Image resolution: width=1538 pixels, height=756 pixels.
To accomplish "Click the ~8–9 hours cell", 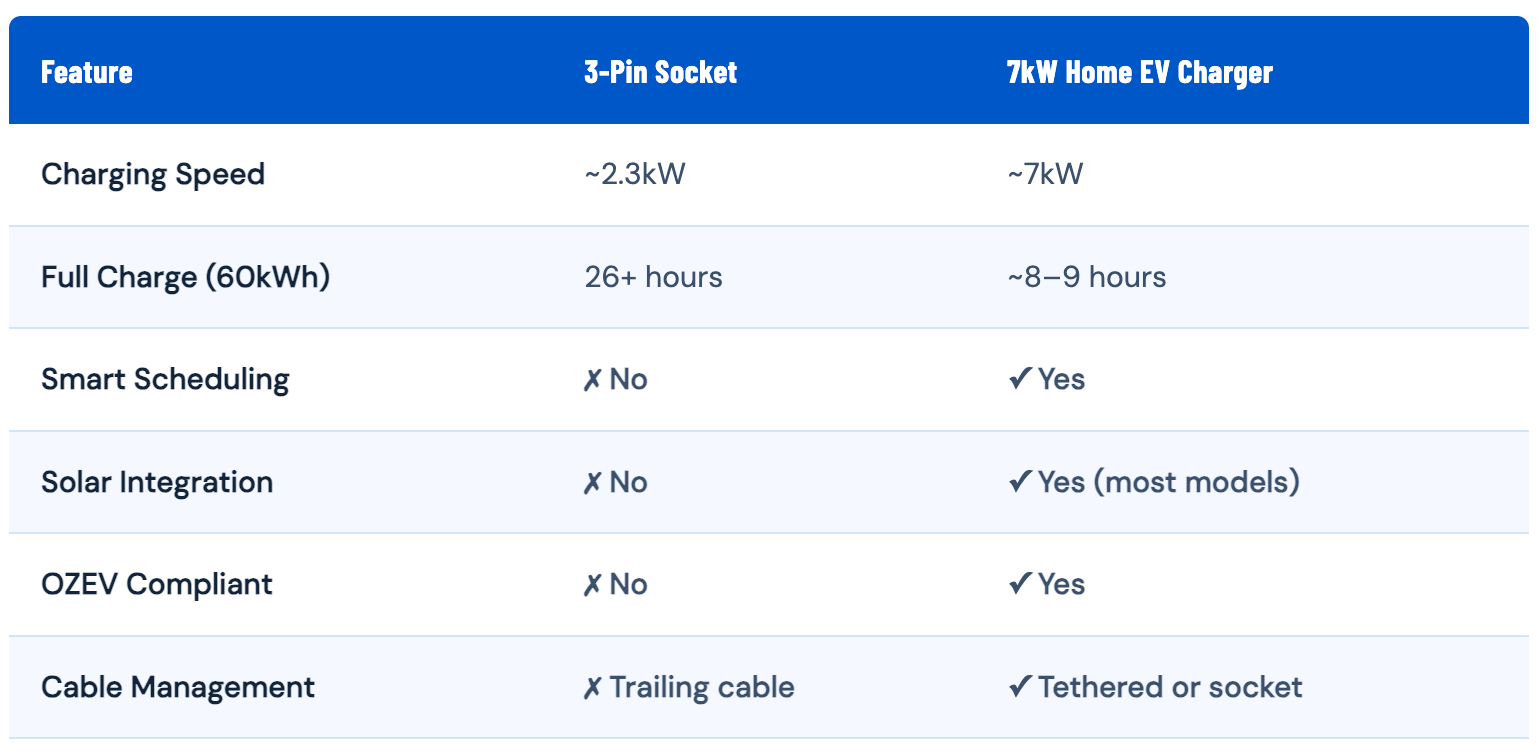I will (x=1087, y=277).
